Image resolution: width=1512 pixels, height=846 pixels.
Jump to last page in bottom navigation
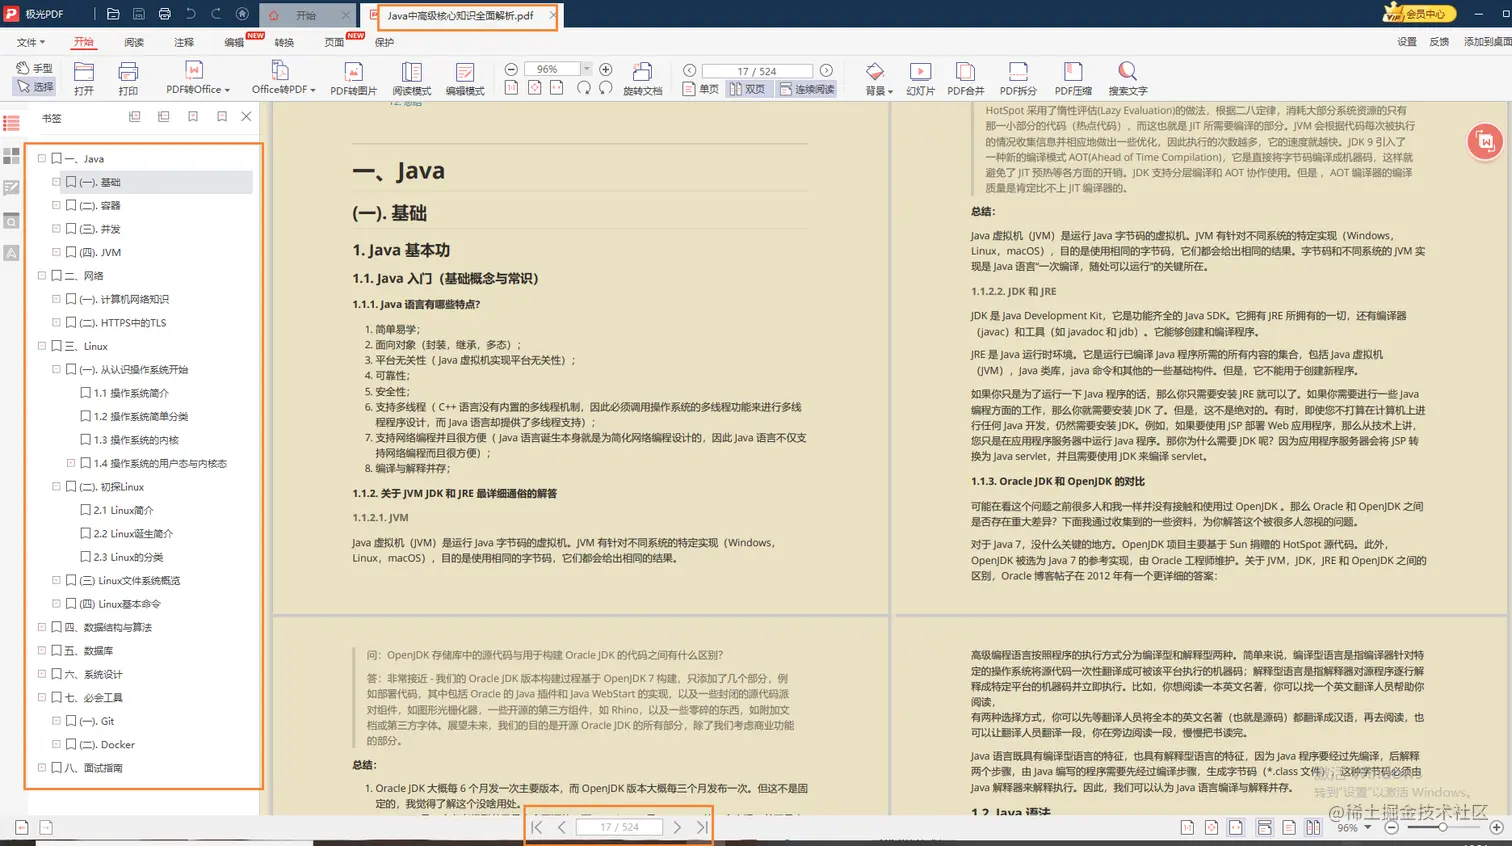click(x=702, y=827)
